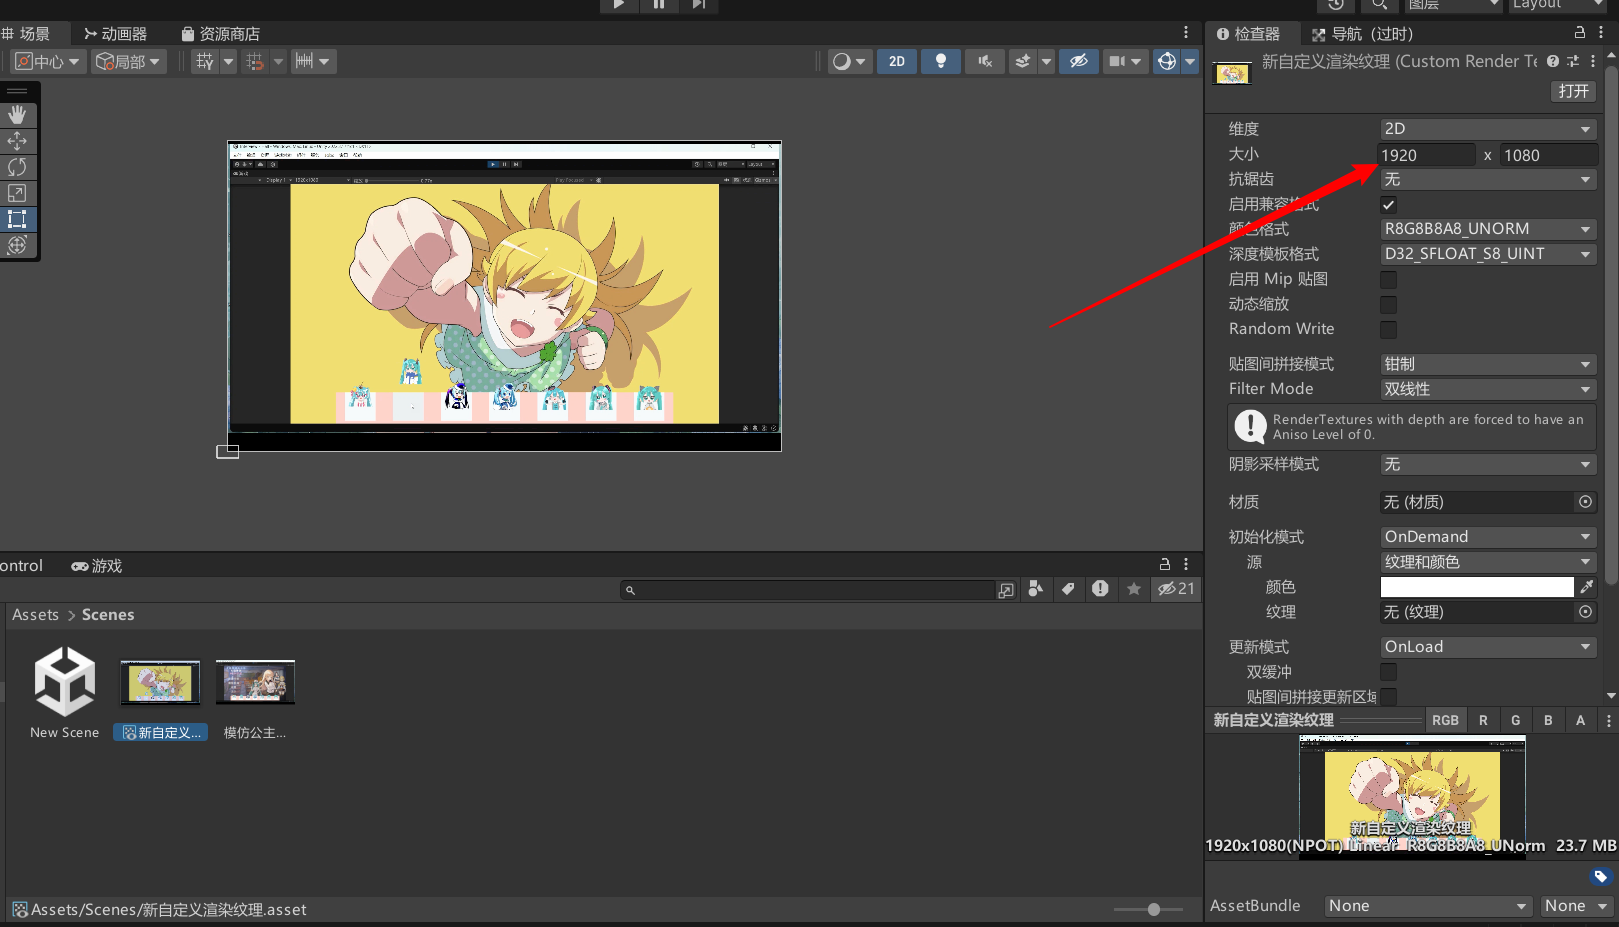Image resolution: width=1619 pixels, height=927 pixels.
Task: Uncheck 启用兼容格式 checkbox
Action: point(1388,205)
